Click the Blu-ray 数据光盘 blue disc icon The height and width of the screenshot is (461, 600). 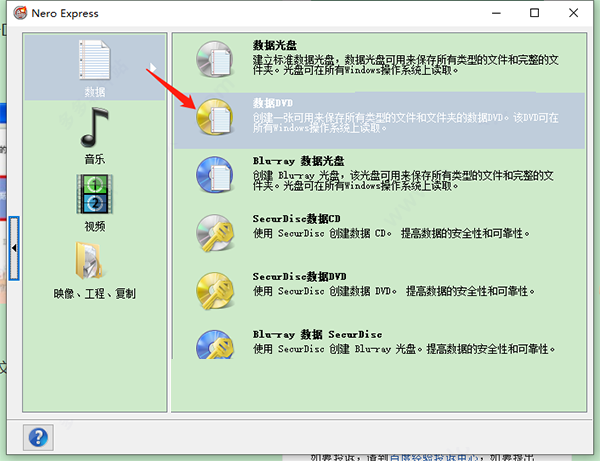pos(215,174)
